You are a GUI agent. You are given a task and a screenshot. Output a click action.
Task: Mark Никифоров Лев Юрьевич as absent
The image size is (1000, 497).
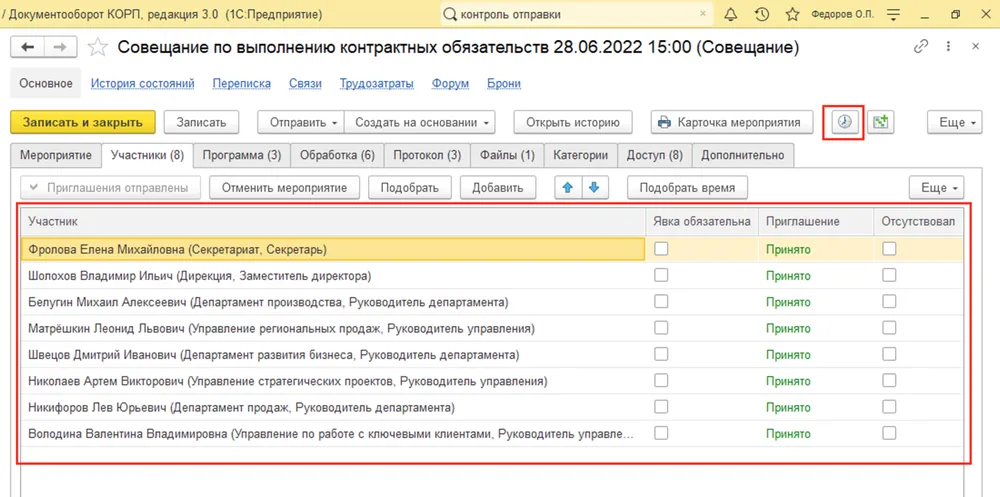[889, 406]
